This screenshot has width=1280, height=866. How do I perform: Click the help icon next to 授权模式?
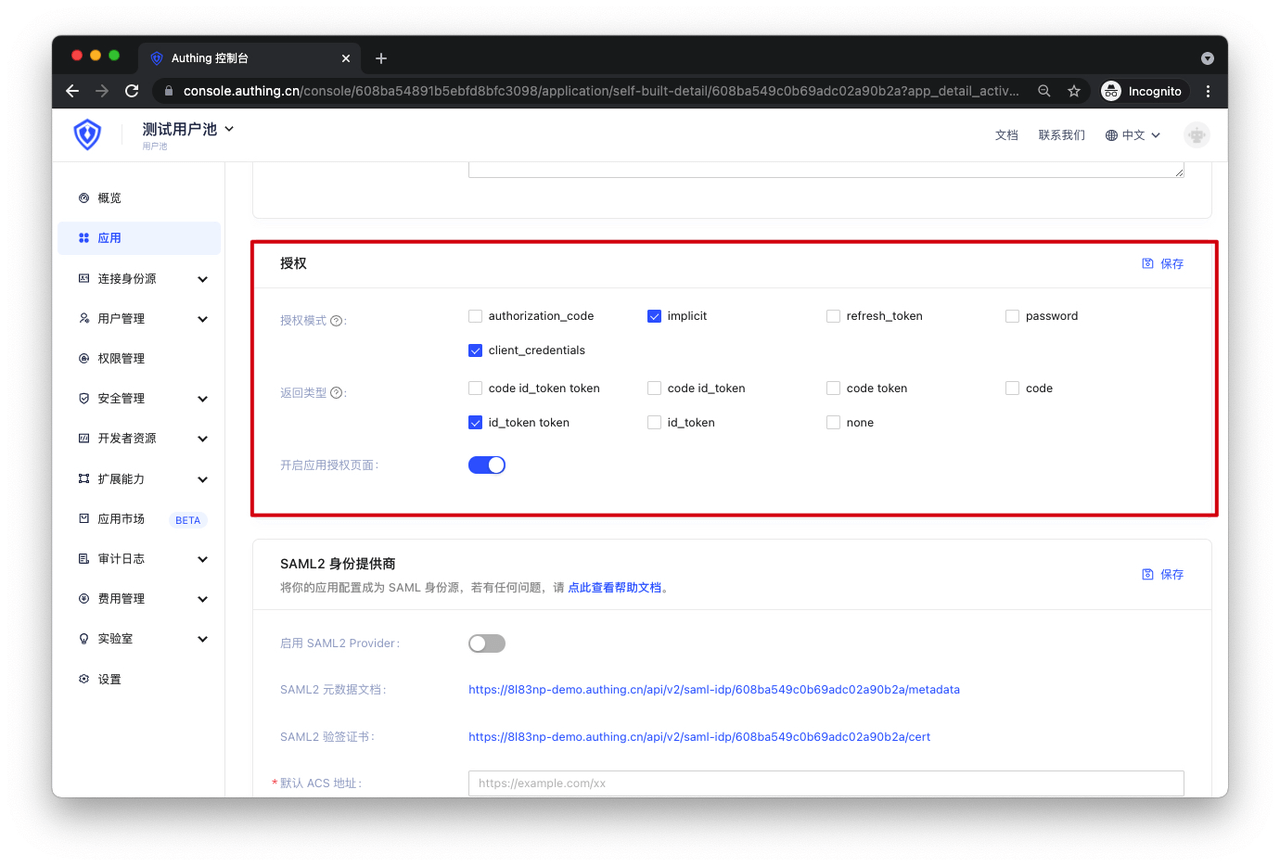(x=337, y=321)
